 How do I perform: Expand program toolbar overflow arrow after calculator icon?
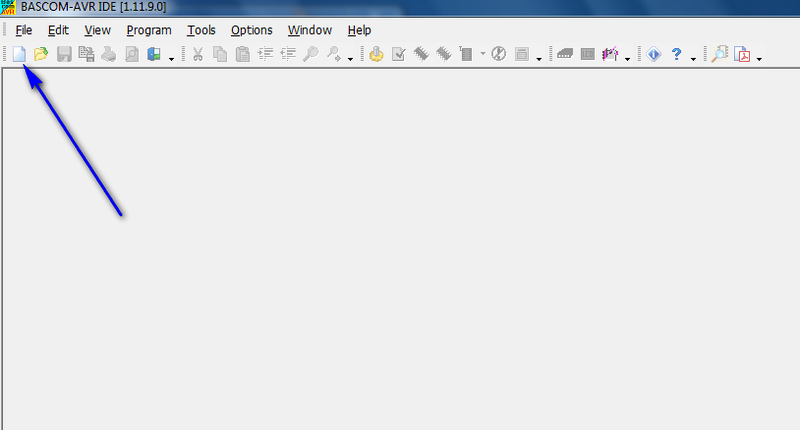pyautogui.click(x=539, y=59)
